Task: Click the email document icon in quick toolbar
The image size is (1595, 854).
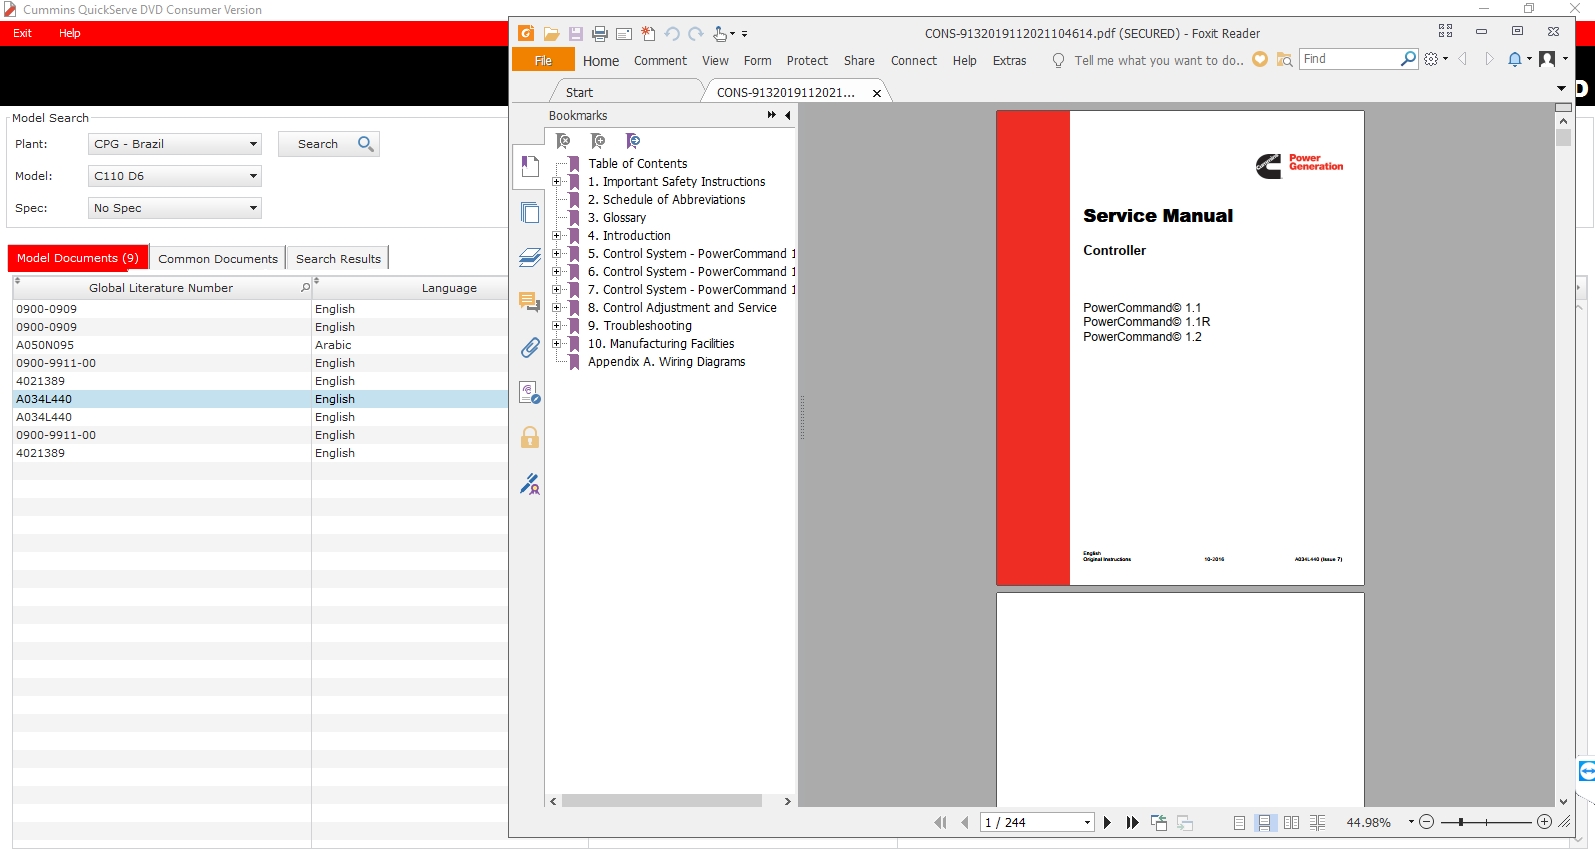Action: click(x=624, y=34)
